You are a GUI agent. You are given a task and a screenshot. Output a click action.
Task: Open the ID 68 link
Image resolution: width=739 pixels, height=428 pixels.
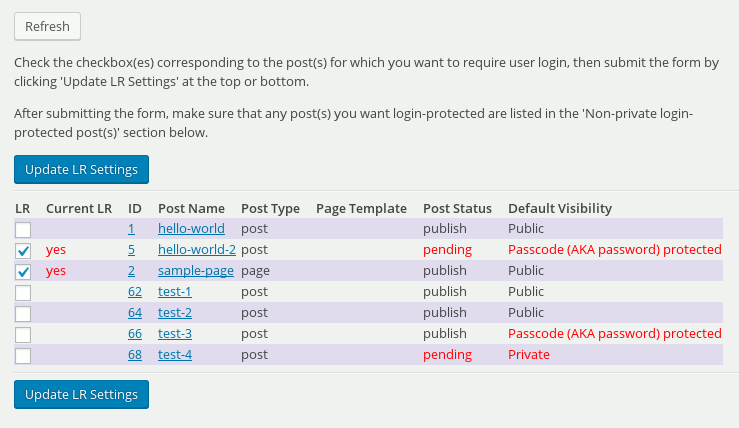click(x=134, y=355)
